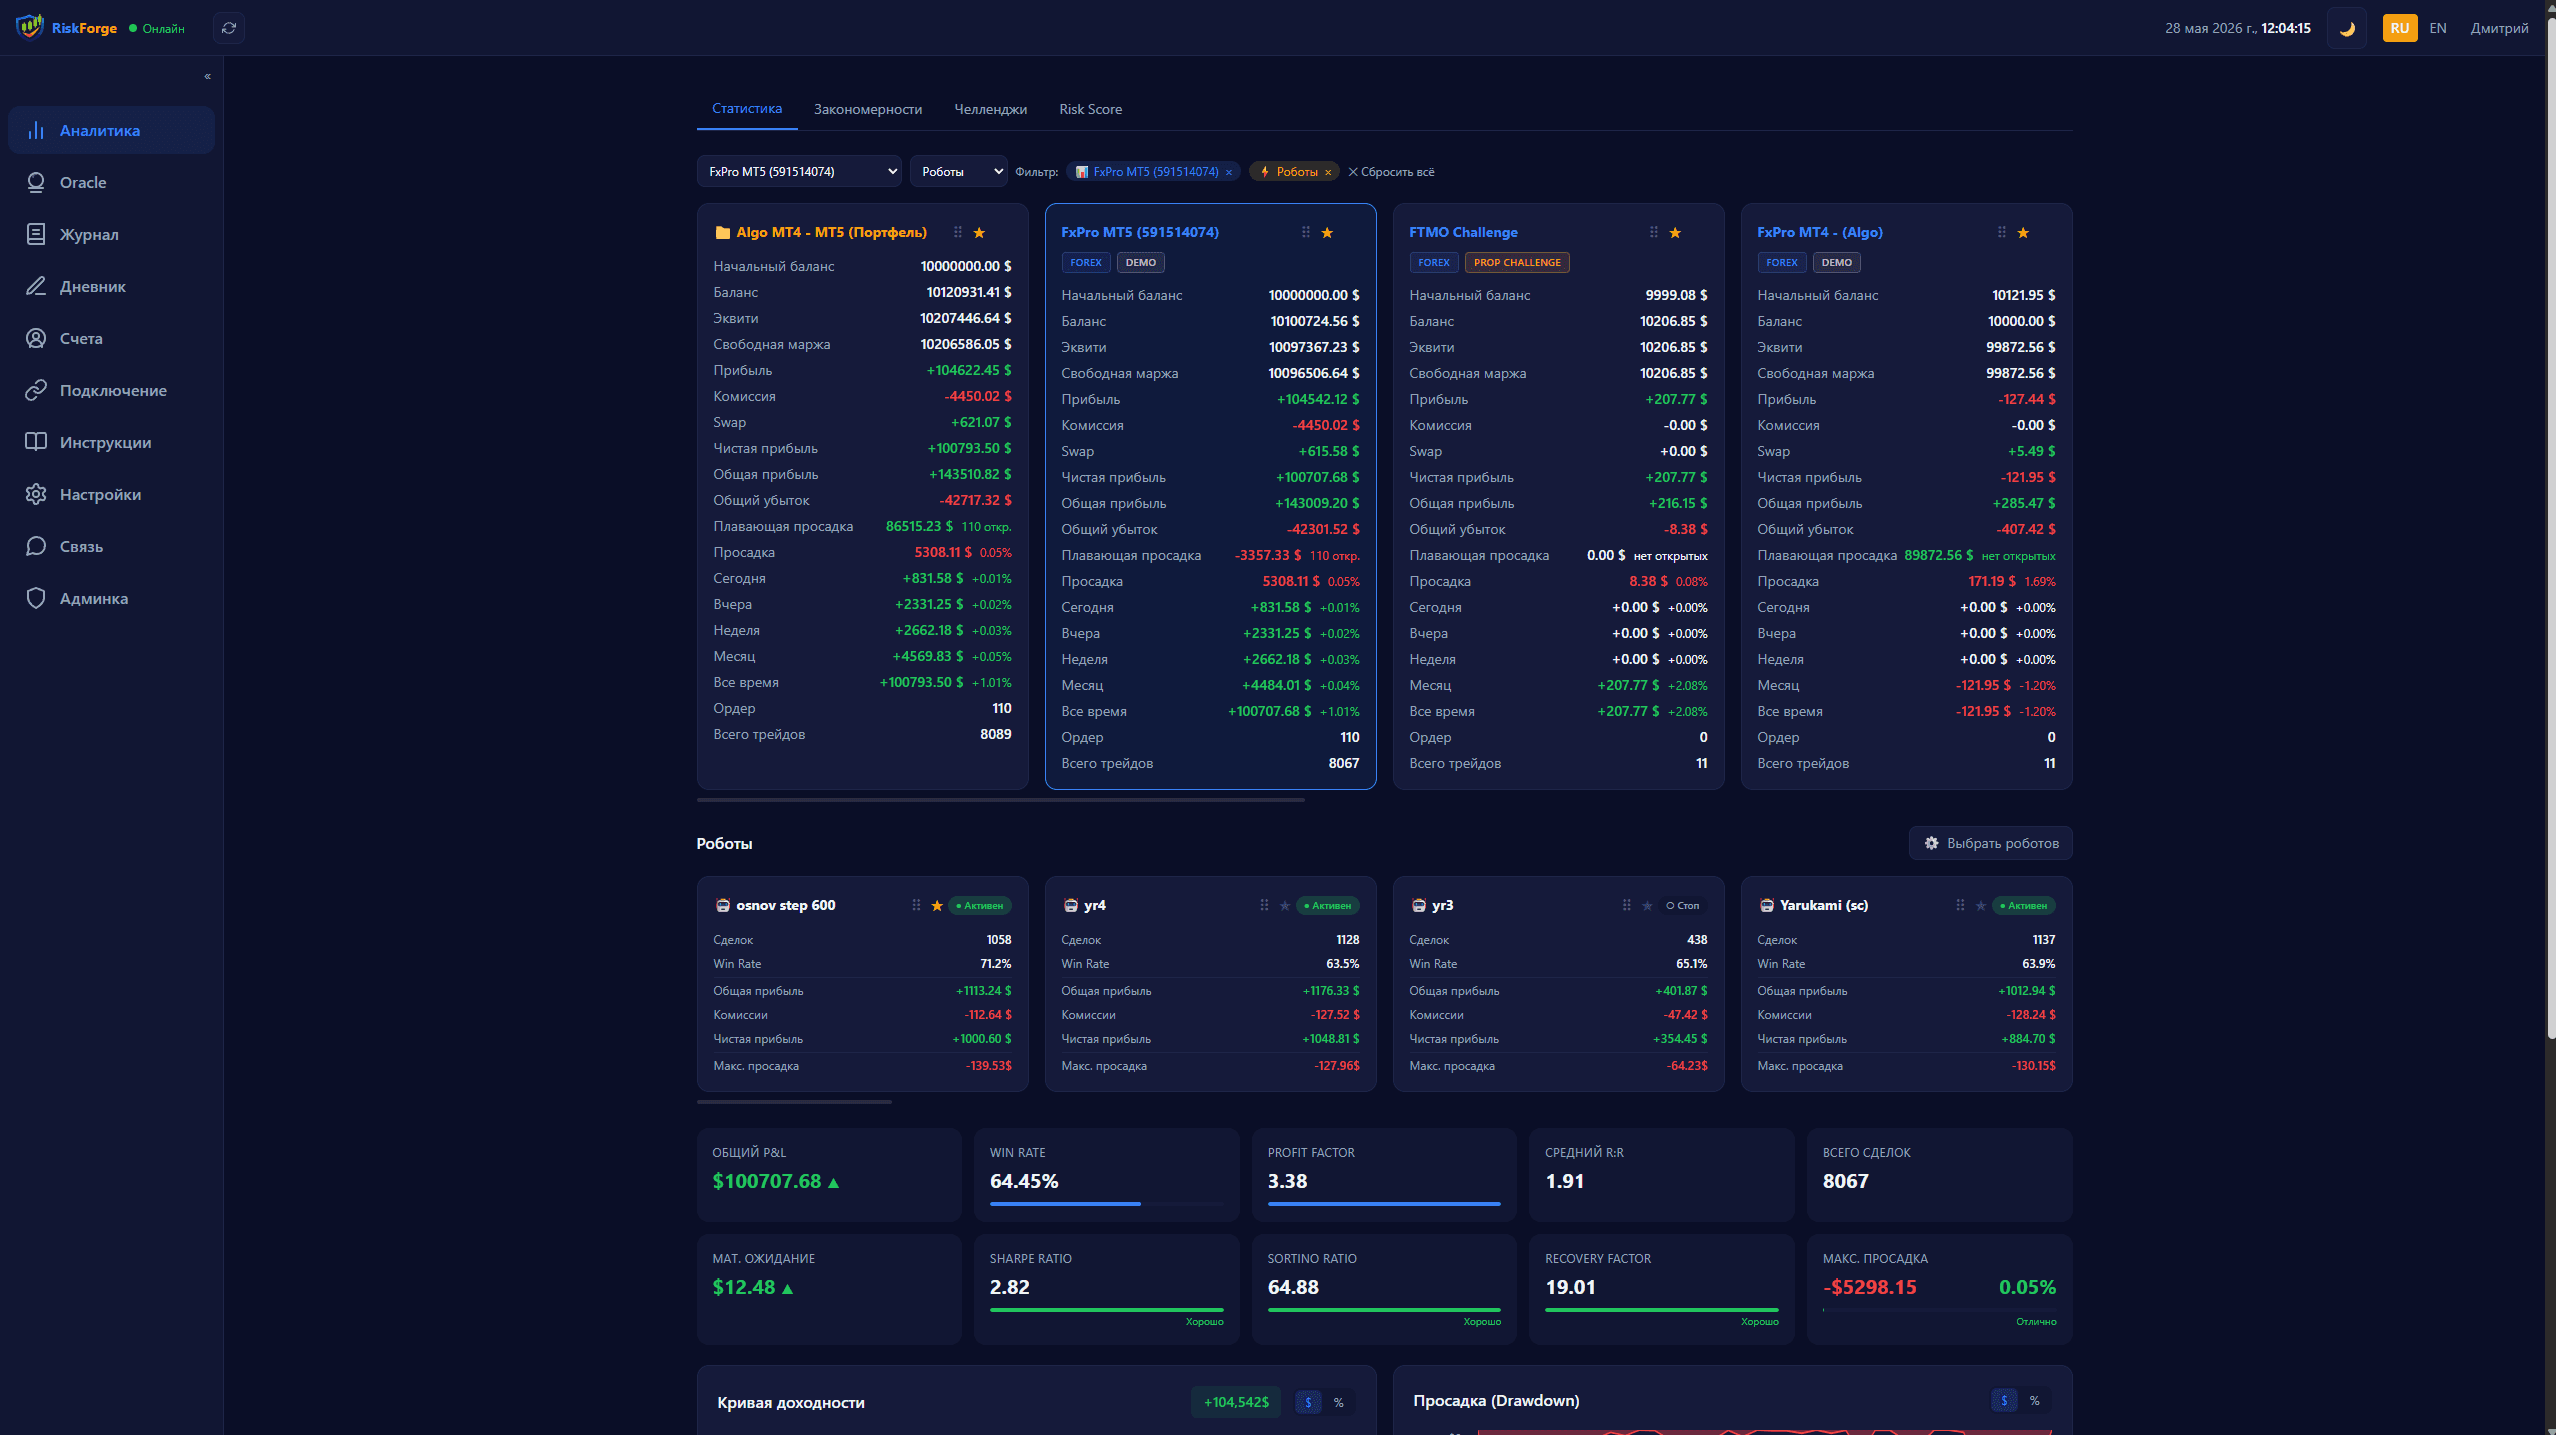Open Подключение in the sidebar
This screenshot has width=2556, height=1435.
click(x=111, y=390)
